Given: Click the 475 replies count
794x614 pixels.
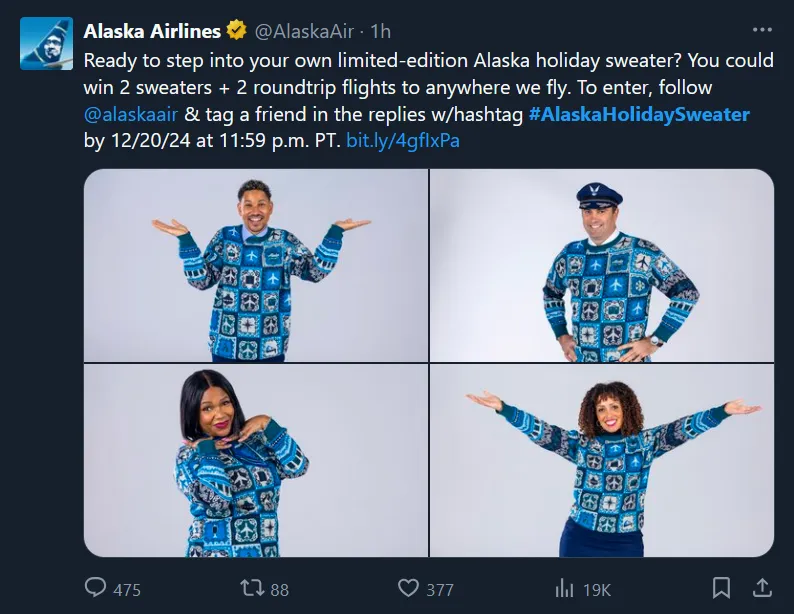Looking at the screenshot, I should [x=127, y=589].
